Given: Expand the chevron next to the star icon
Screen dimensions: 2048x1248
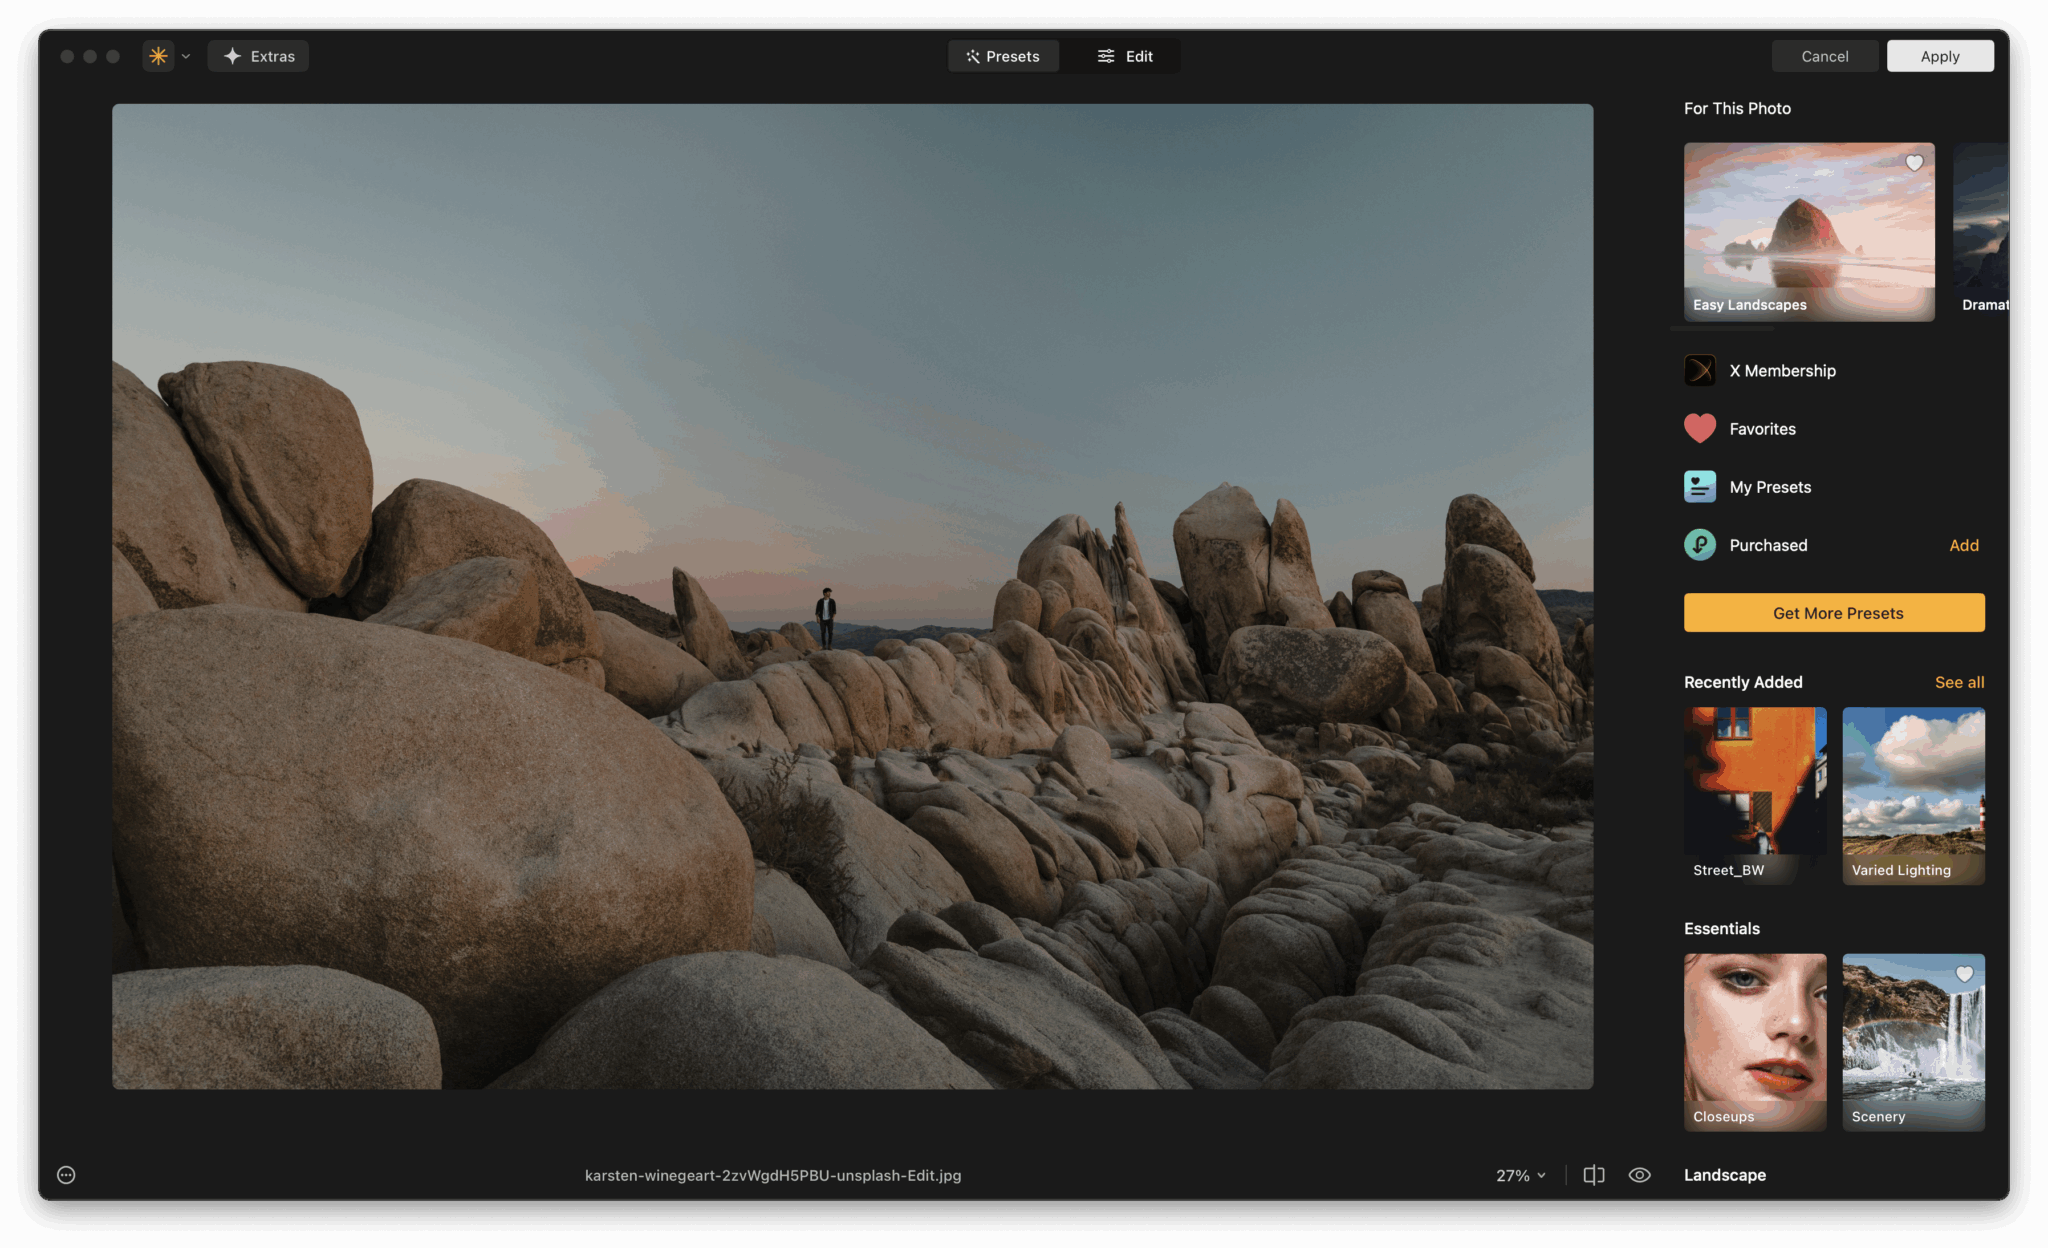Looking at the screenshot, I should tap(184, 56).
